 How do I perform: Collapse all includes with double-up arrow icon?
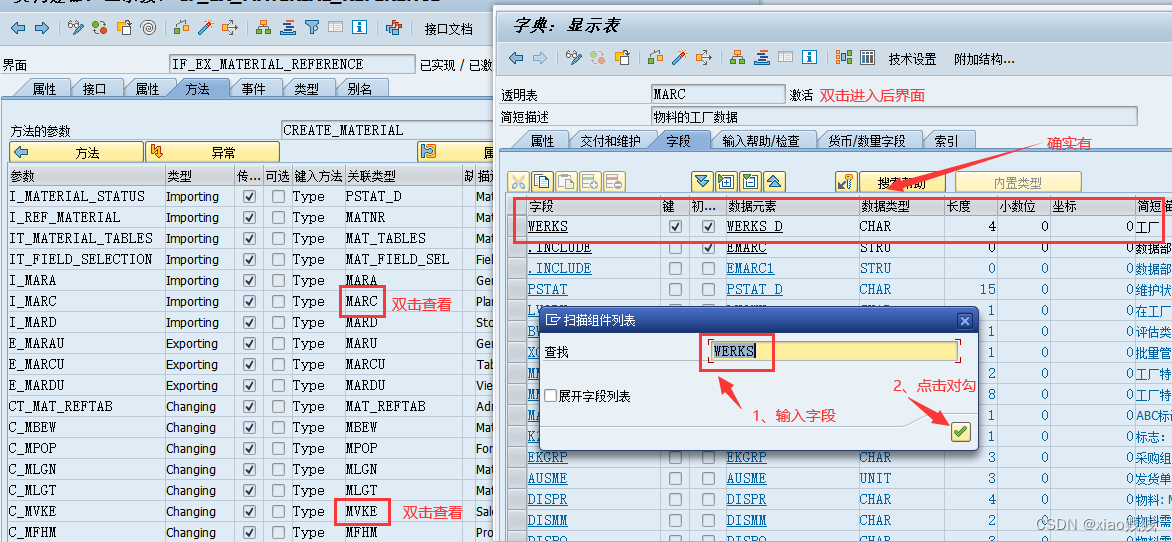774,182
